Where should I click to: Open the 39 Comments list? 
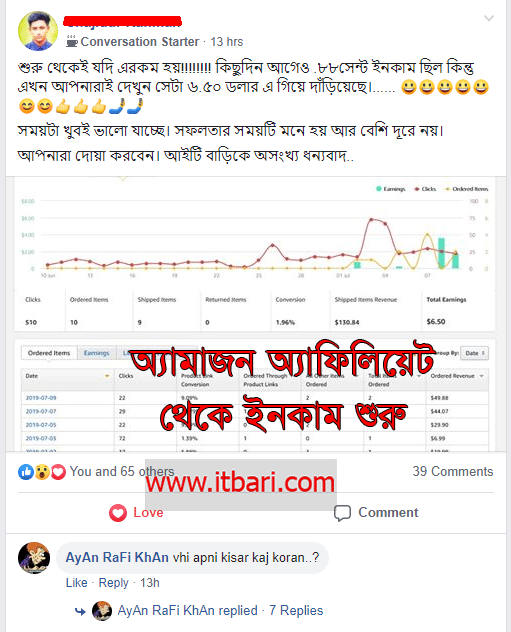(453, 471)
